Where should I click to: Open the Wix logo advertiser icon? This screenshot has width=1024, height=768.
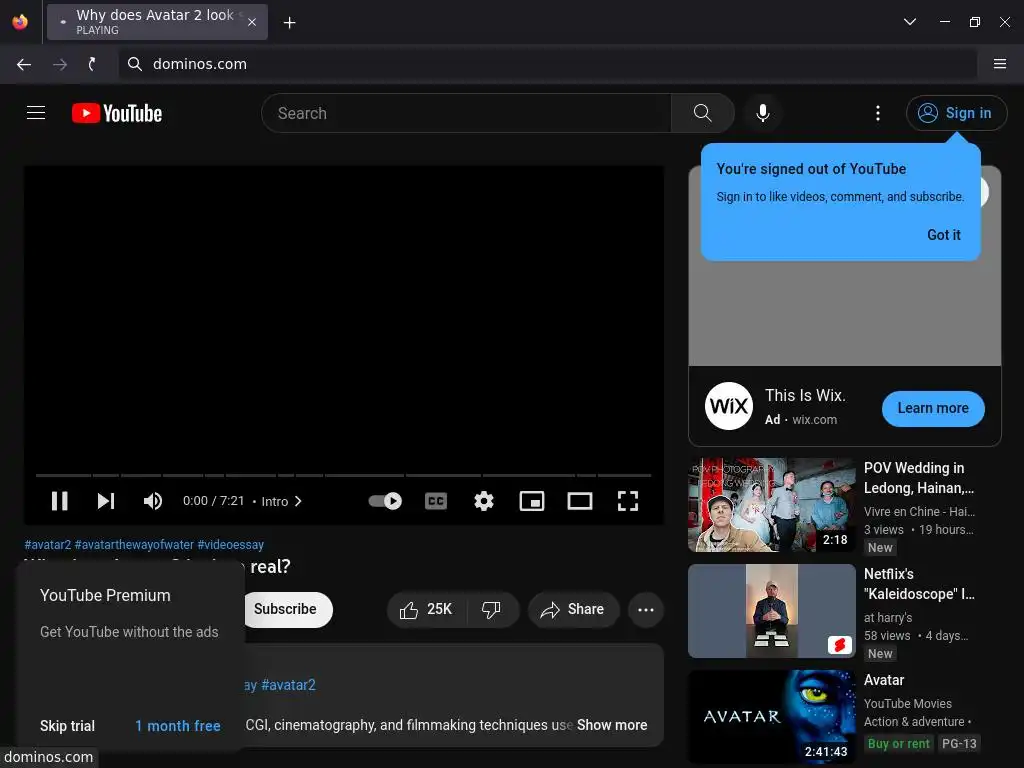click(729, 406)
